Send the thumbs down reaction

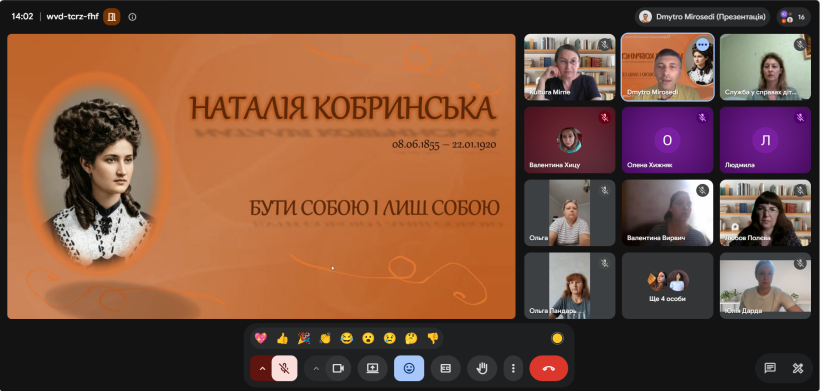pyautogui.click(x=432, y=338)
